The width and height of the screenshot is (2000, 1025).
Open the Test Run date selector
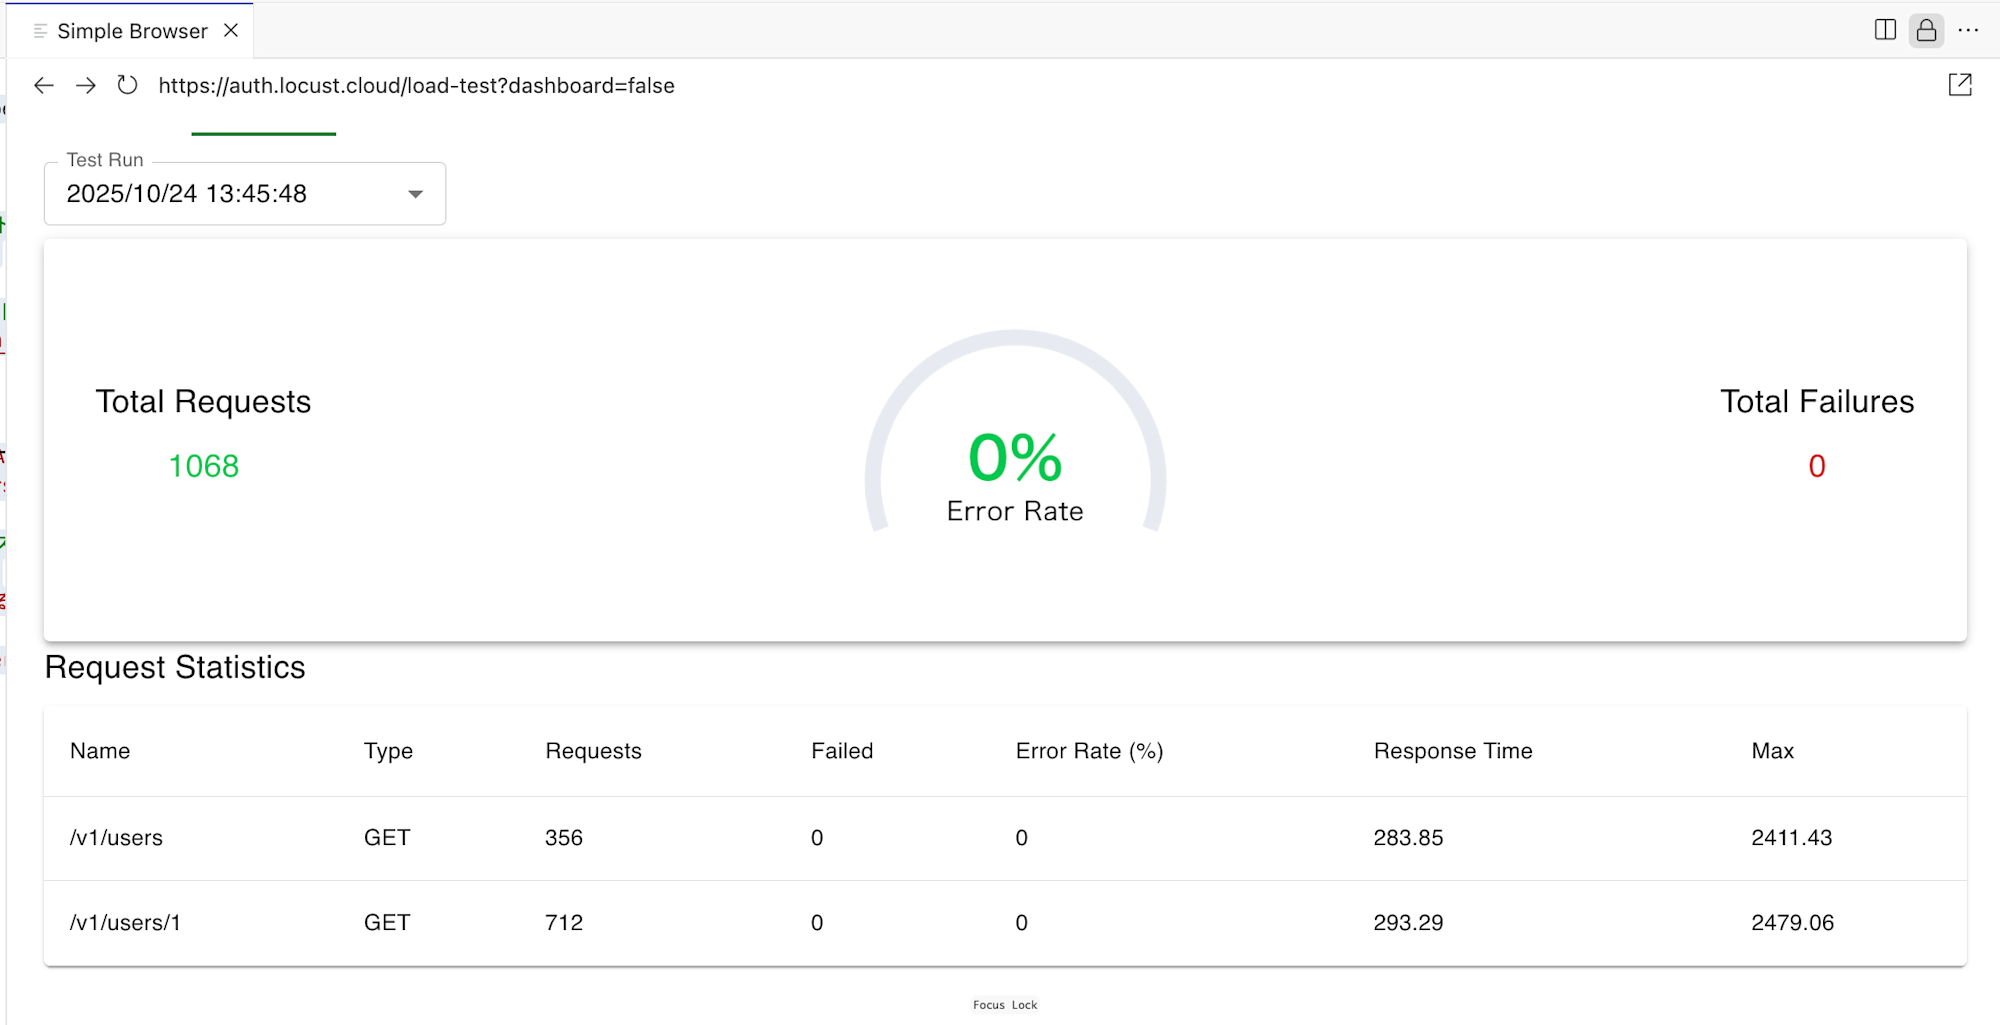click(x=230, y=194)
